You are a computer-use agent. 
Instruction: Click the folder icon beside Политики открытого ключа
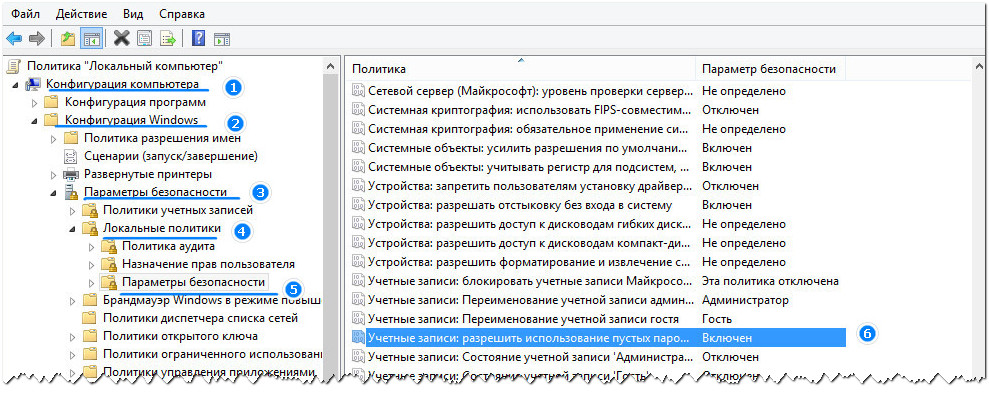coord(90,336)
